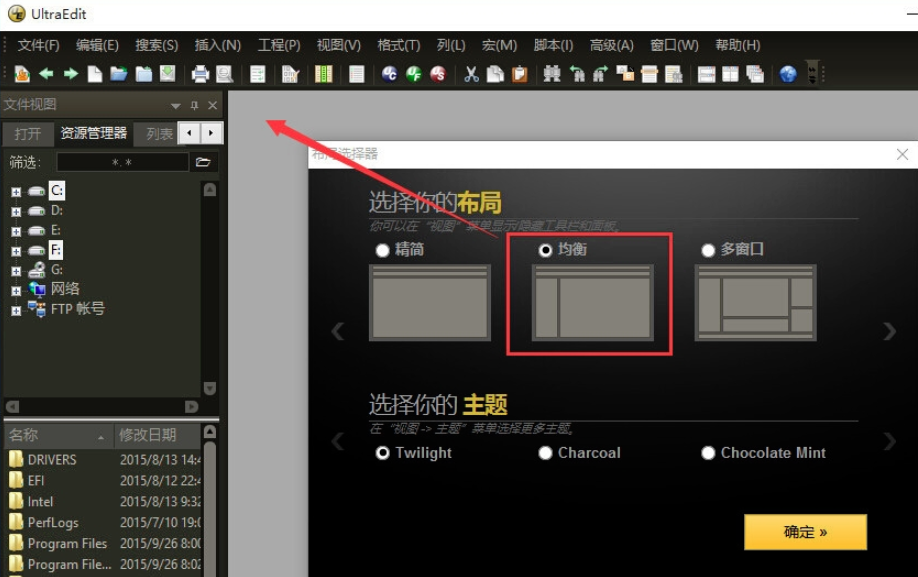Click the blue UC compare icon
Viewport: 918px width, 577px height.
(x=390, y=74)
